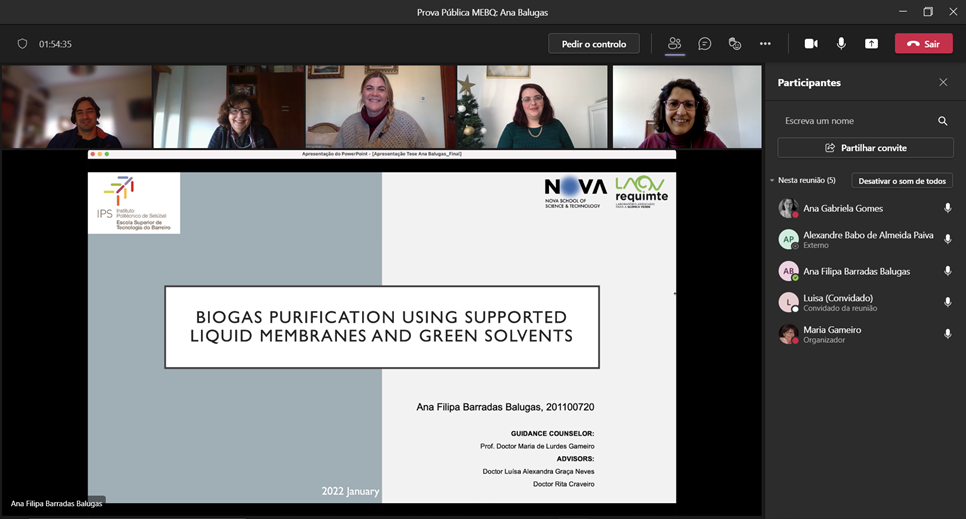Click 'Desativar o som de todos' button
The width and height of the screenshot is (966, 519).
(x=901, y=181)
